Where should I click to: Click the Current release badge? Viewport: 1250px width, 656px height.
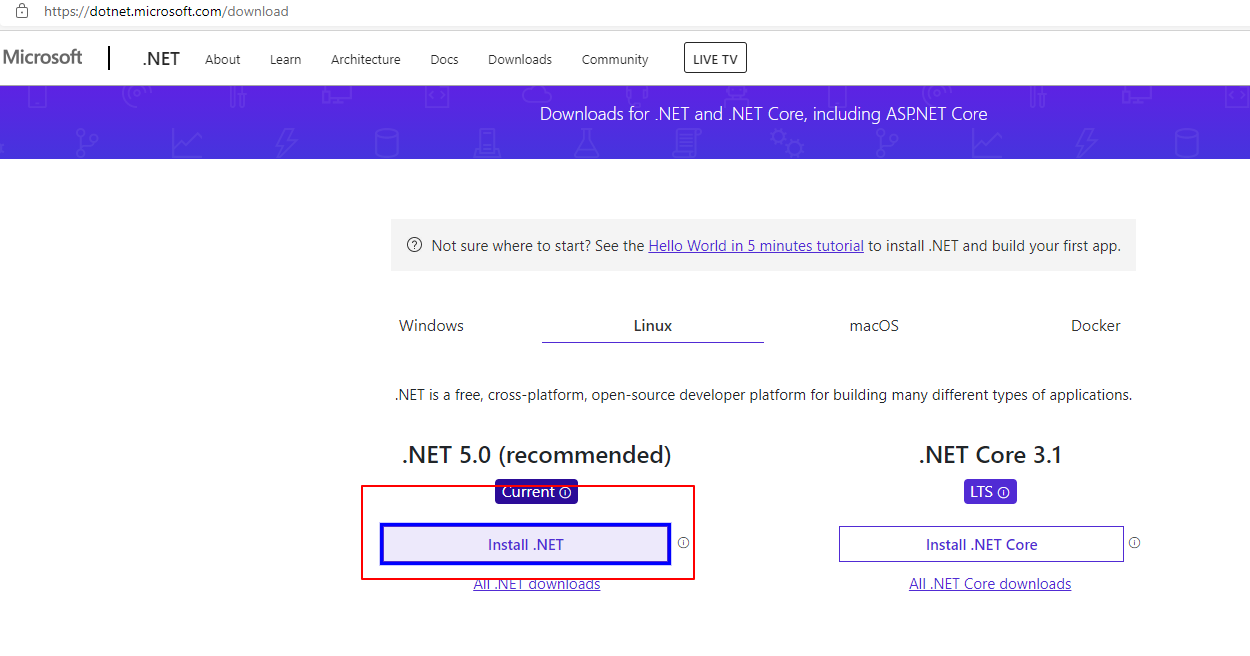click(536, 492)
